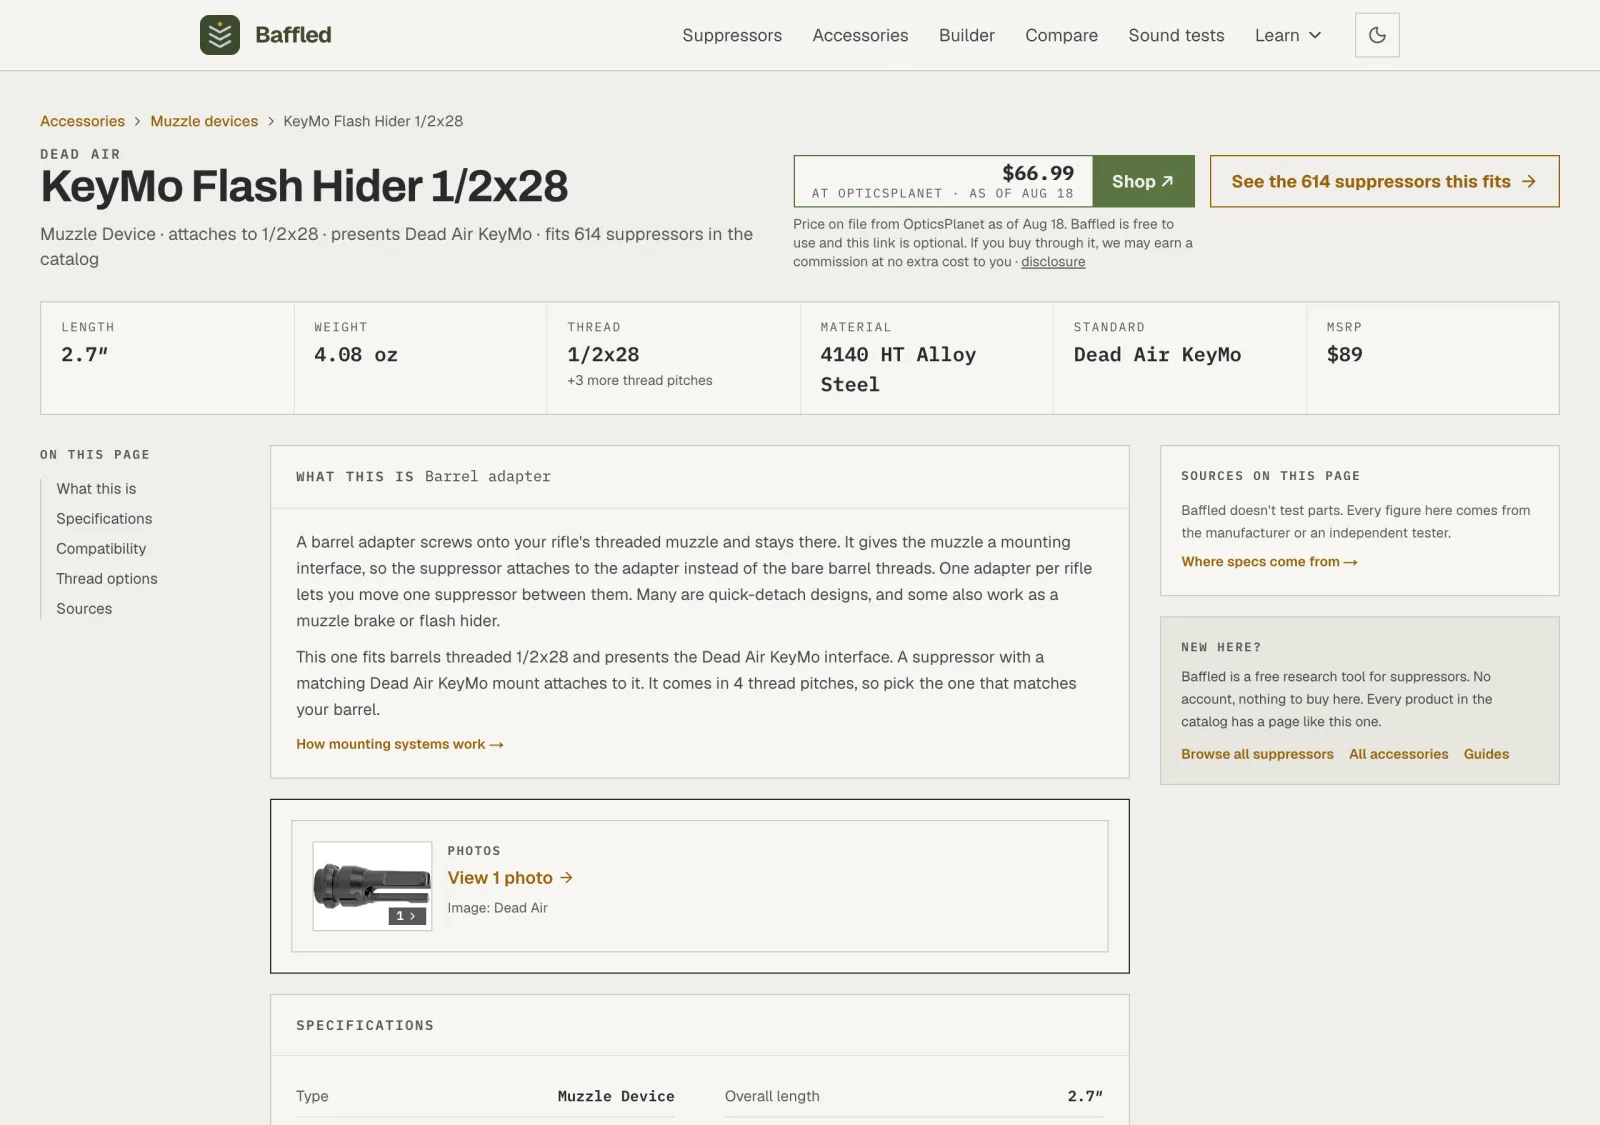The height and width of the screenshot is (1125, 1600).
Task: Jump to Thread options section
Action: click(107, 579)
